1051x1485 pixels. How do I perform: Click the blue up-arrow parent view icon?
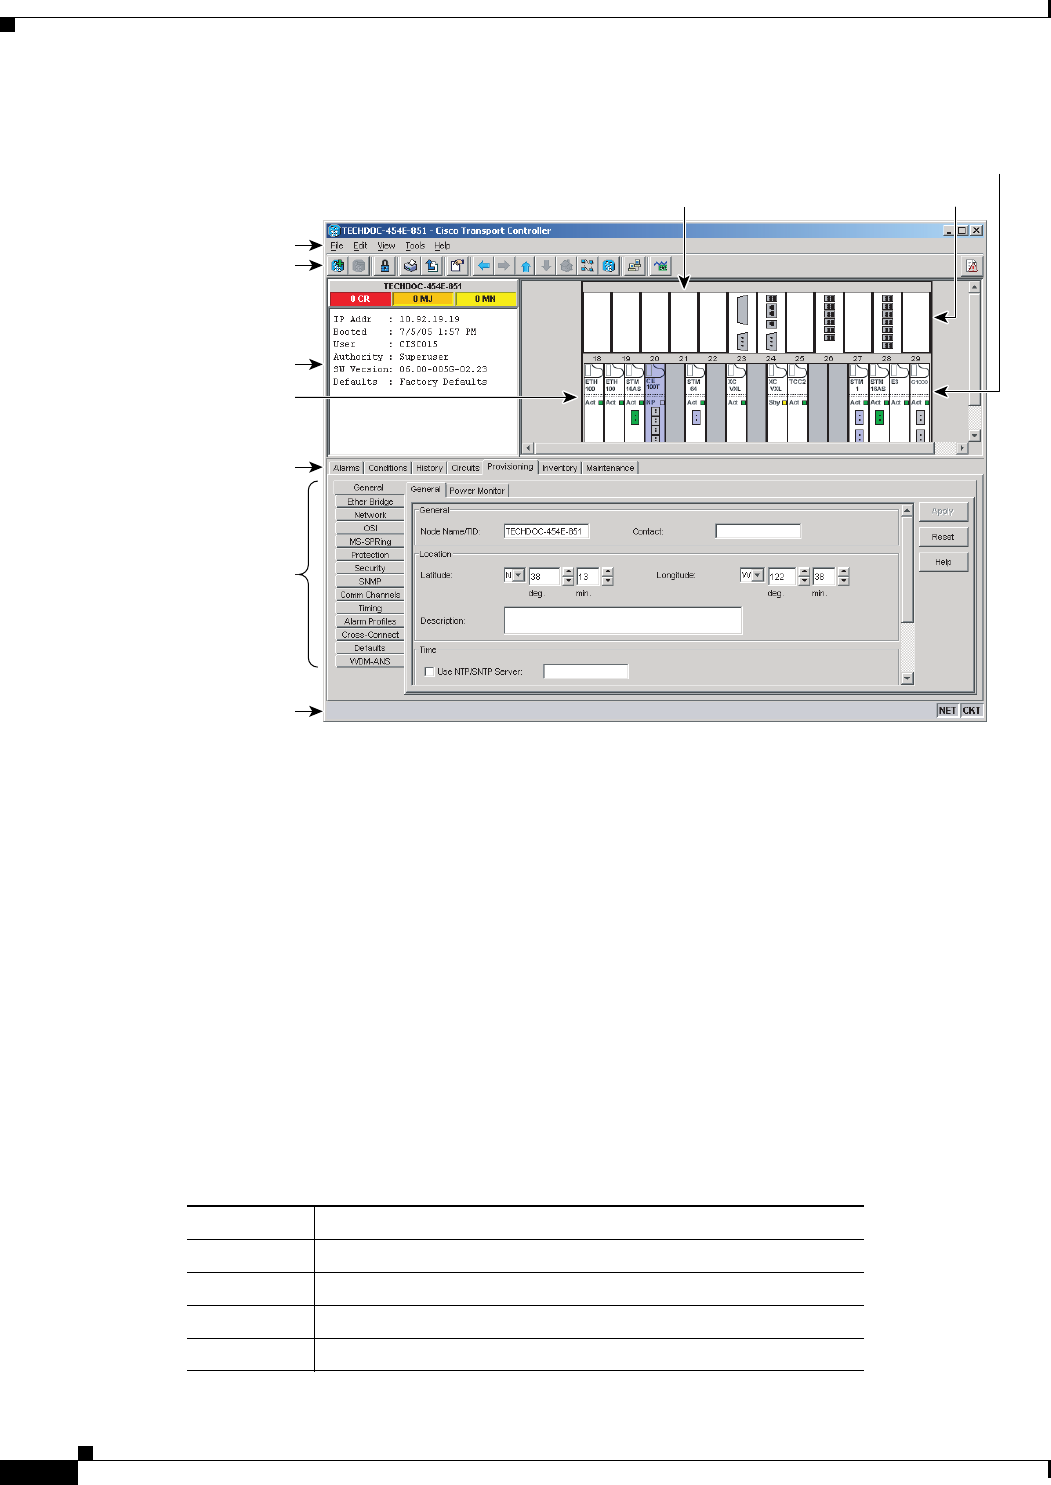(526, 266)
